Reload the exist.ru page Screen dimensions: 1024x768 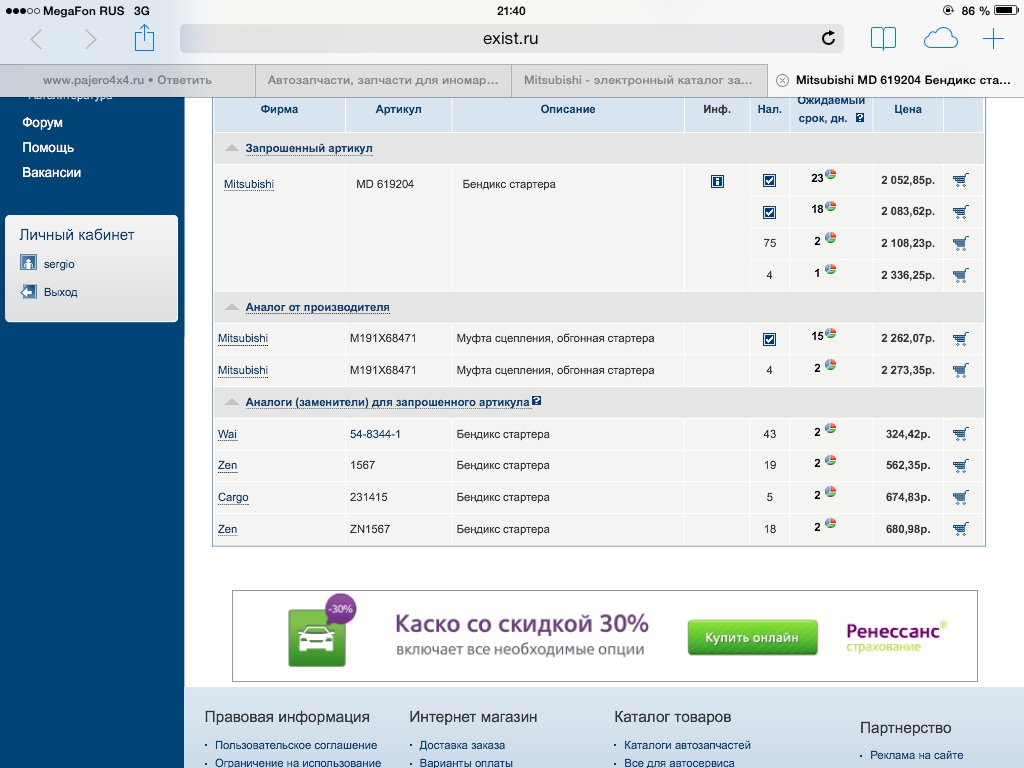[828, 39]
